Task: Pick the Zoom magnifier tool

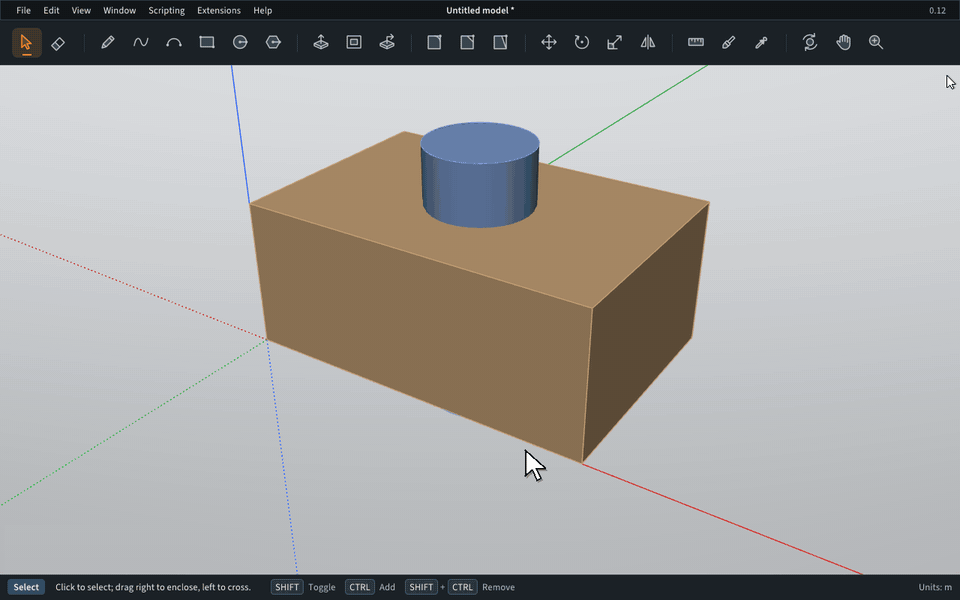Action: coord(876,42)
